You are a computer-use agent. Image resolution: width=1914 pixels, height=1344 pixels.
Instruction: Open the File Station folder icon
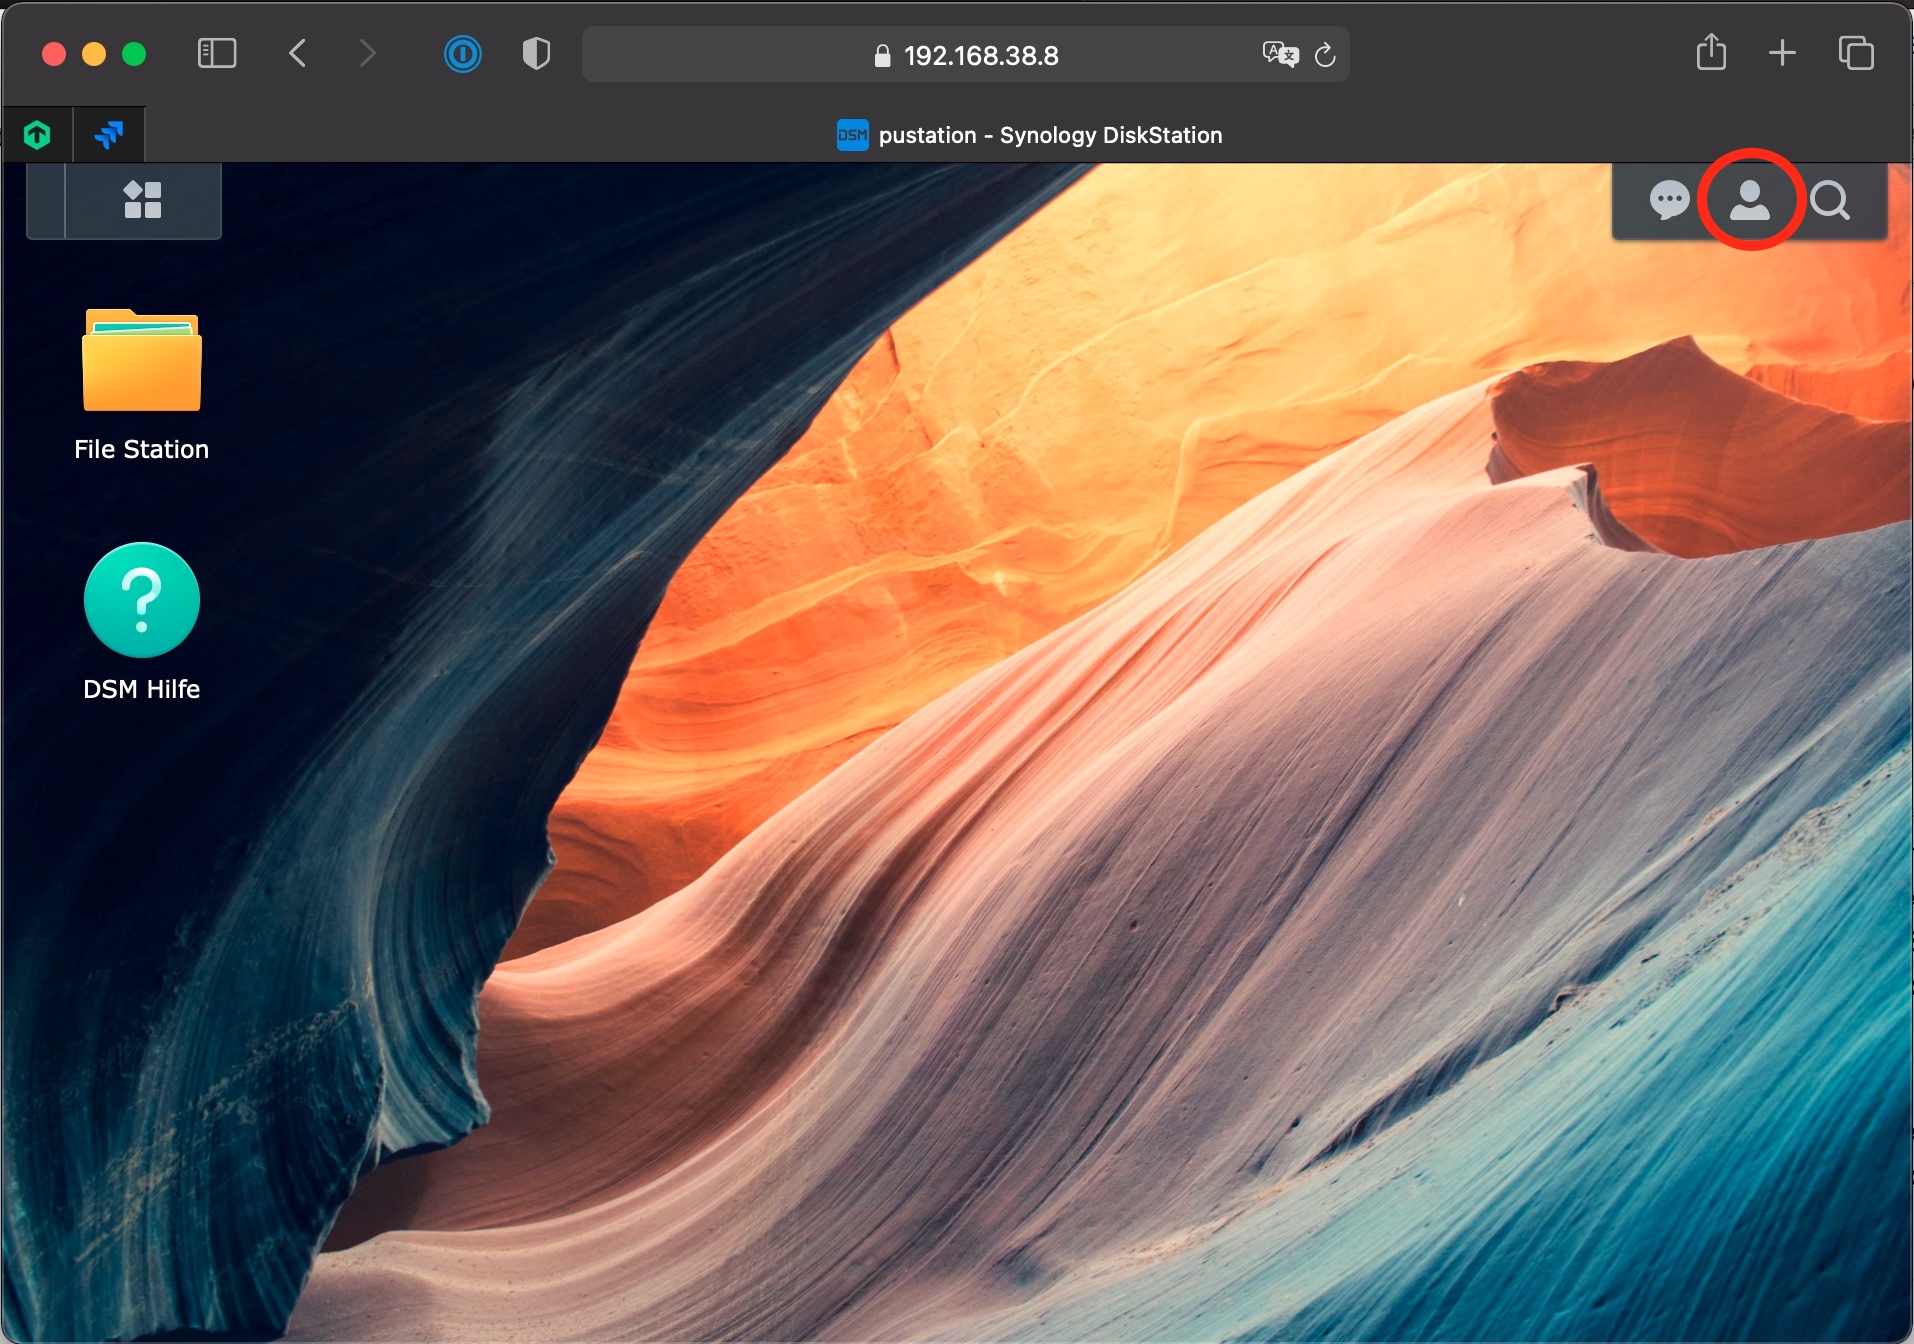pos(142,361)
